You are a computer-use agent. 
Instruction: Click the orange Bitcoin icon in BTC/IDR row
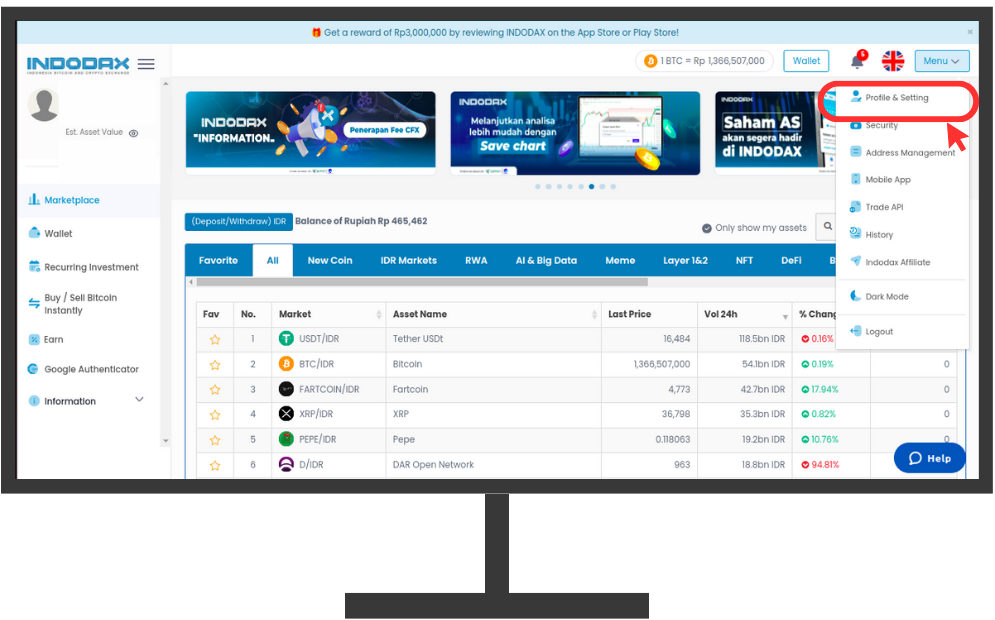[x=286, y=364]
